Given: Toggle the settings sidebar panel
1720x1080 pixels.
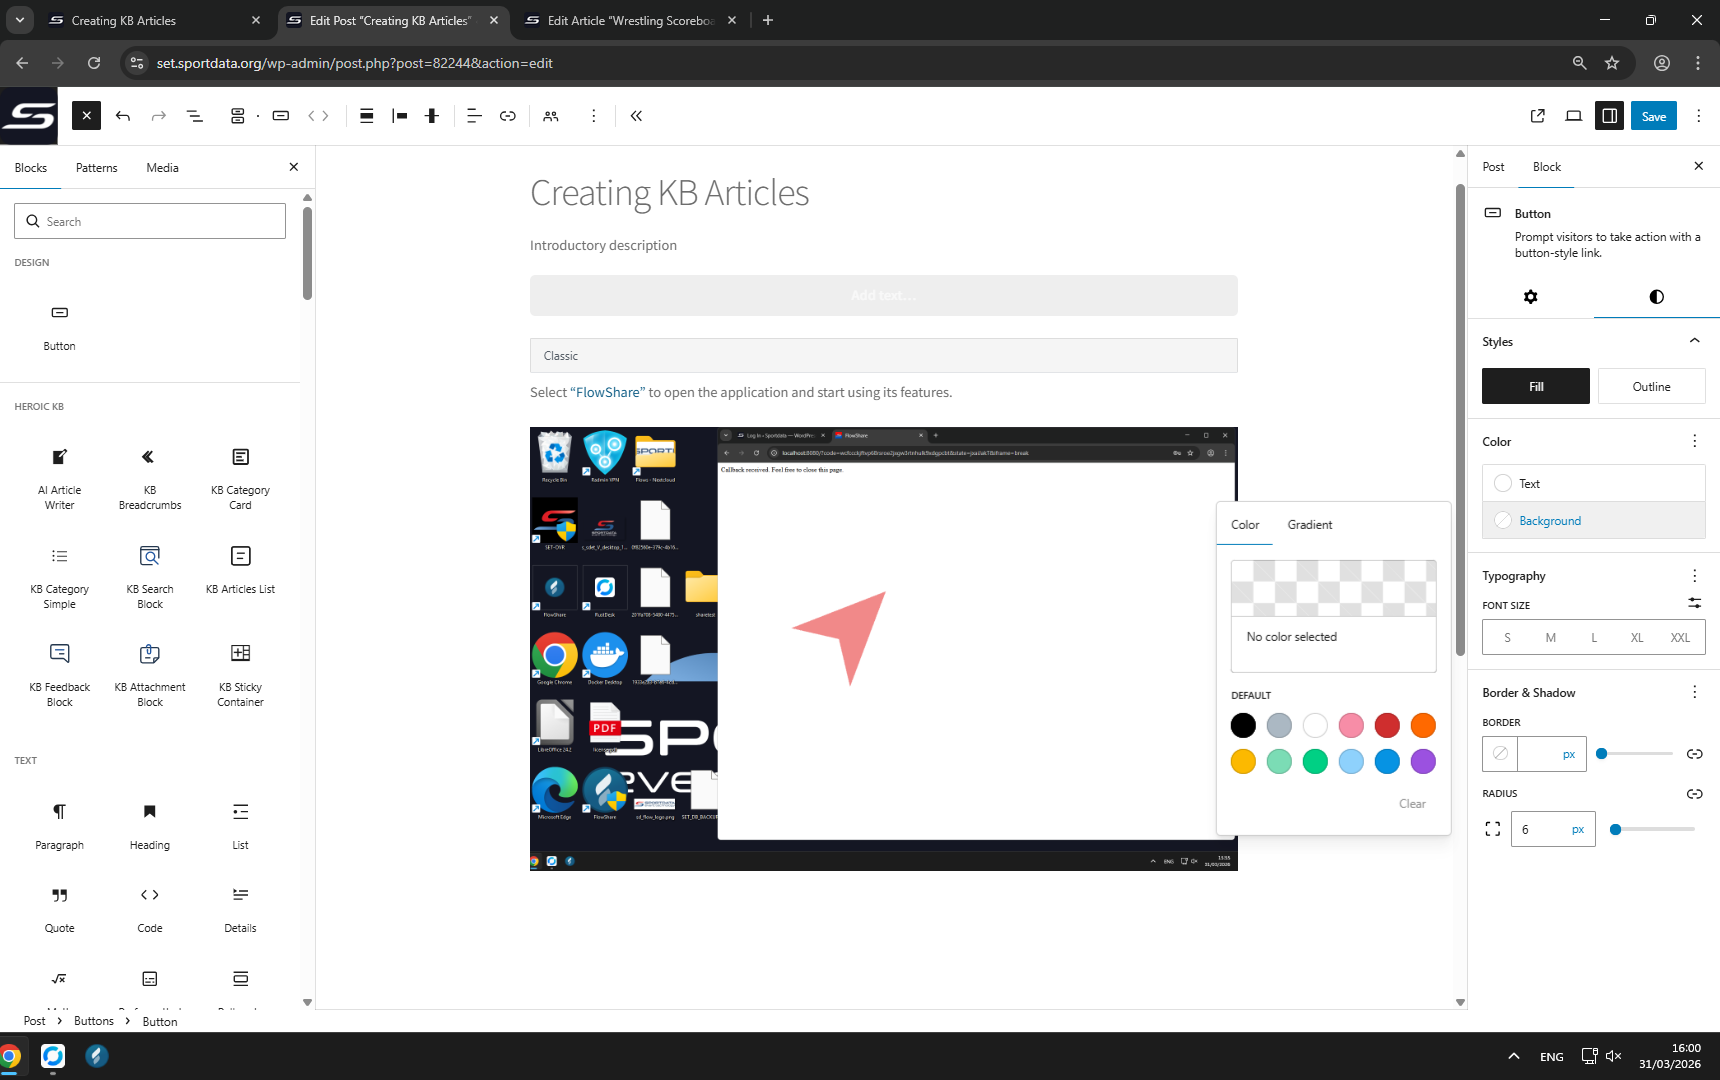Looking at the screenshot, I should click(1609, 116).
